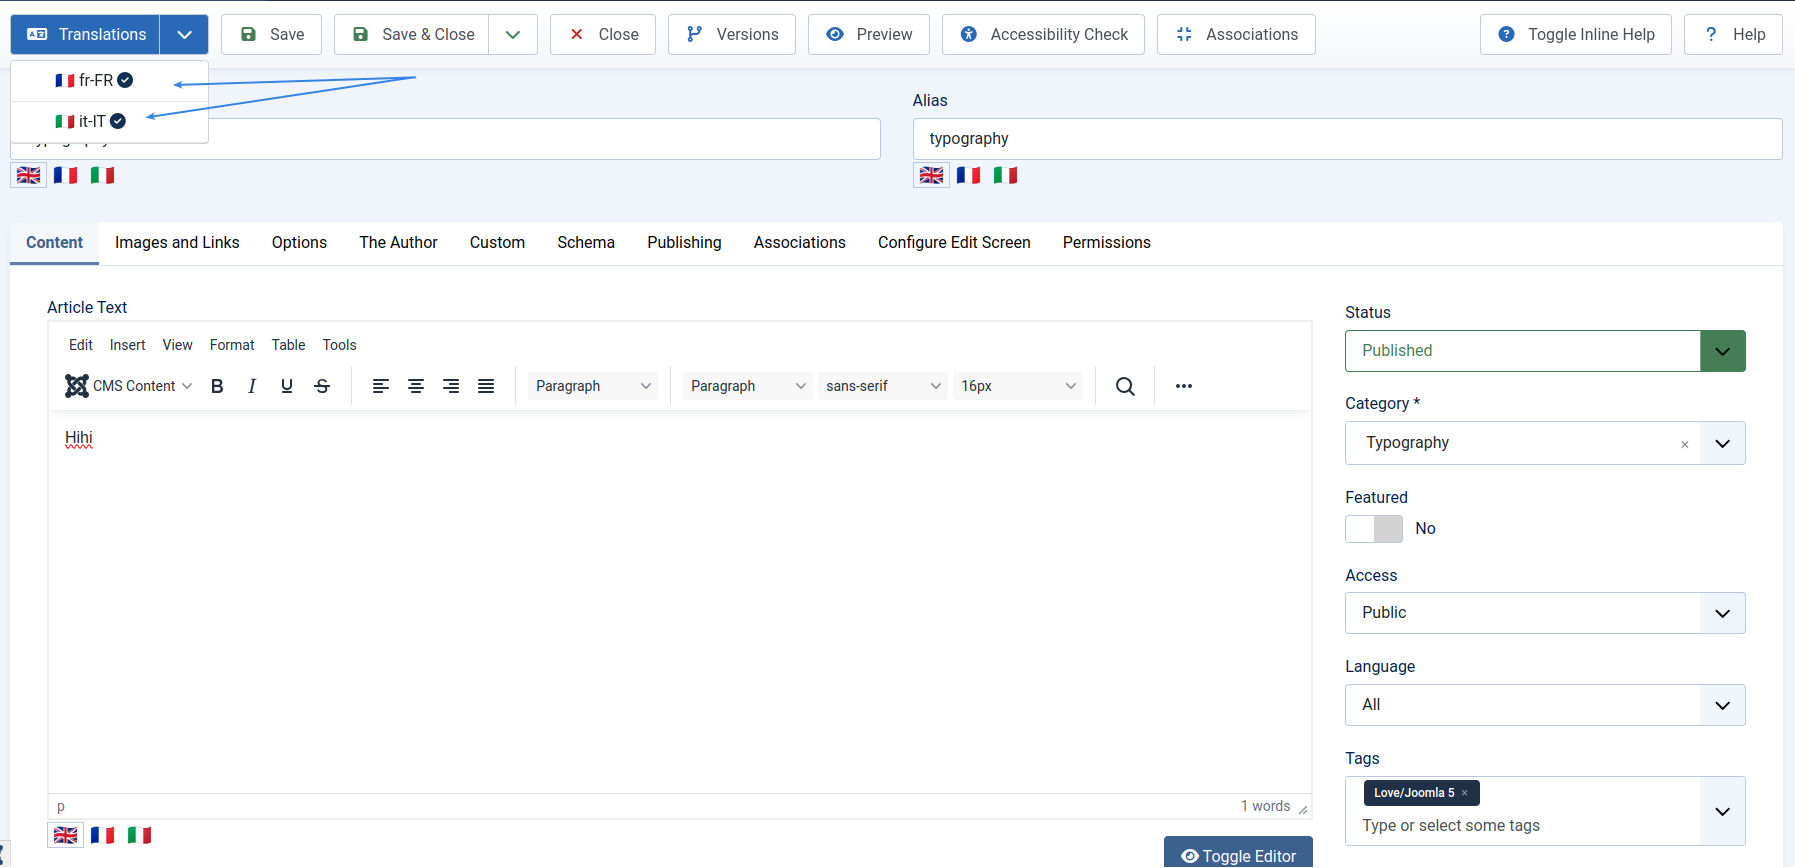Viewport: 1795px width, 868px height.
Task: Reveal more editor toolbar options
Action: [x=1184, y=386]
